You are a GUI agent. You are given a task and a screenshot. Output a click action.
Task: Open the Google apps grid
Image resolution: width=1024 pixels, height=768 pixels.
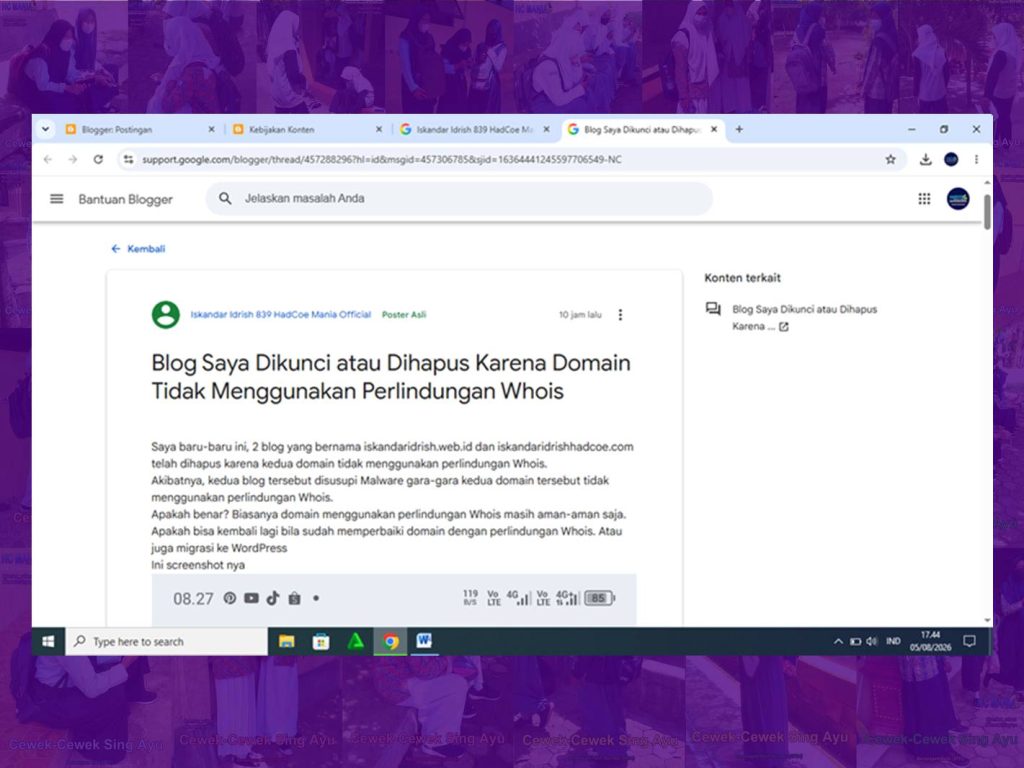[x=924, y=199]
